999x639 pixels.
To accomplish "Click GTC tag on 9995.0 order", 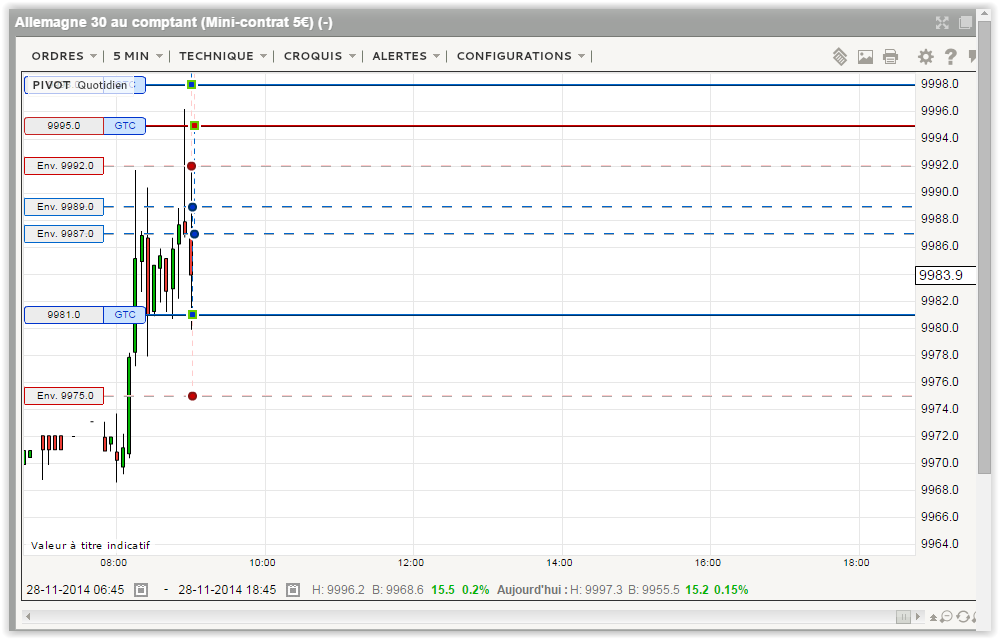I will (x=125, y=126).
